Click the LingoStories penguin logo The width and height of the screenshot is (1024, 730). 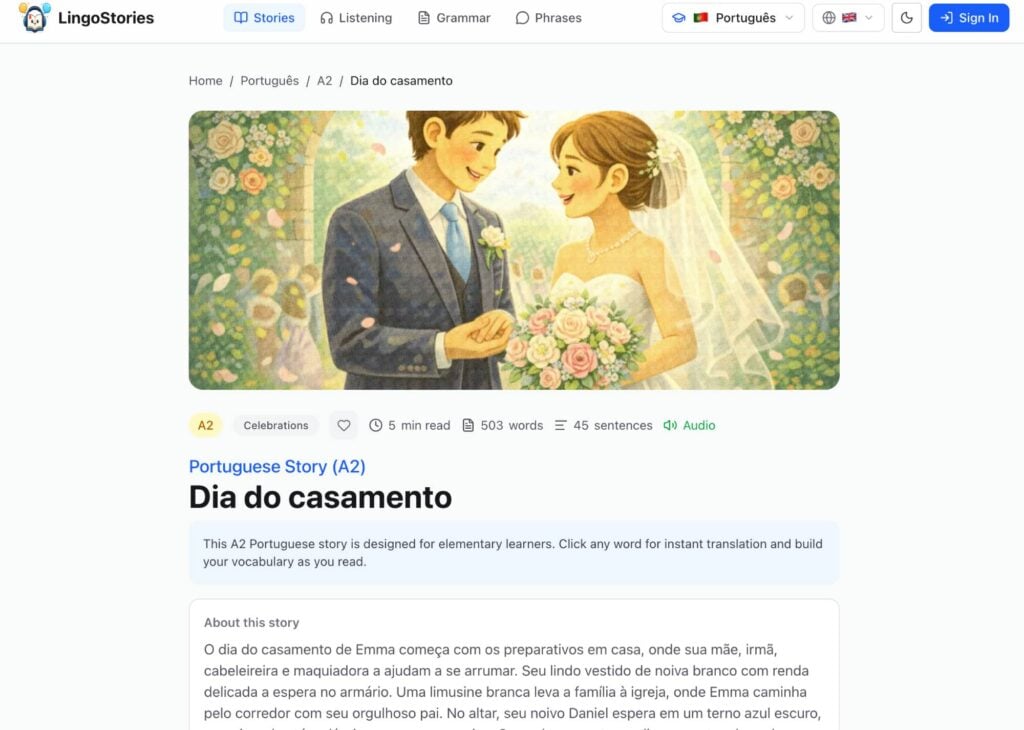coord(35,18)
